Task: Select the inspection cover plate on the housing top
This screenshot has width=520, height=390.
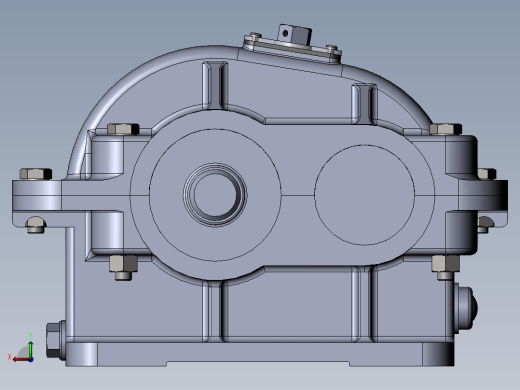Action: (x=293, y=50)
